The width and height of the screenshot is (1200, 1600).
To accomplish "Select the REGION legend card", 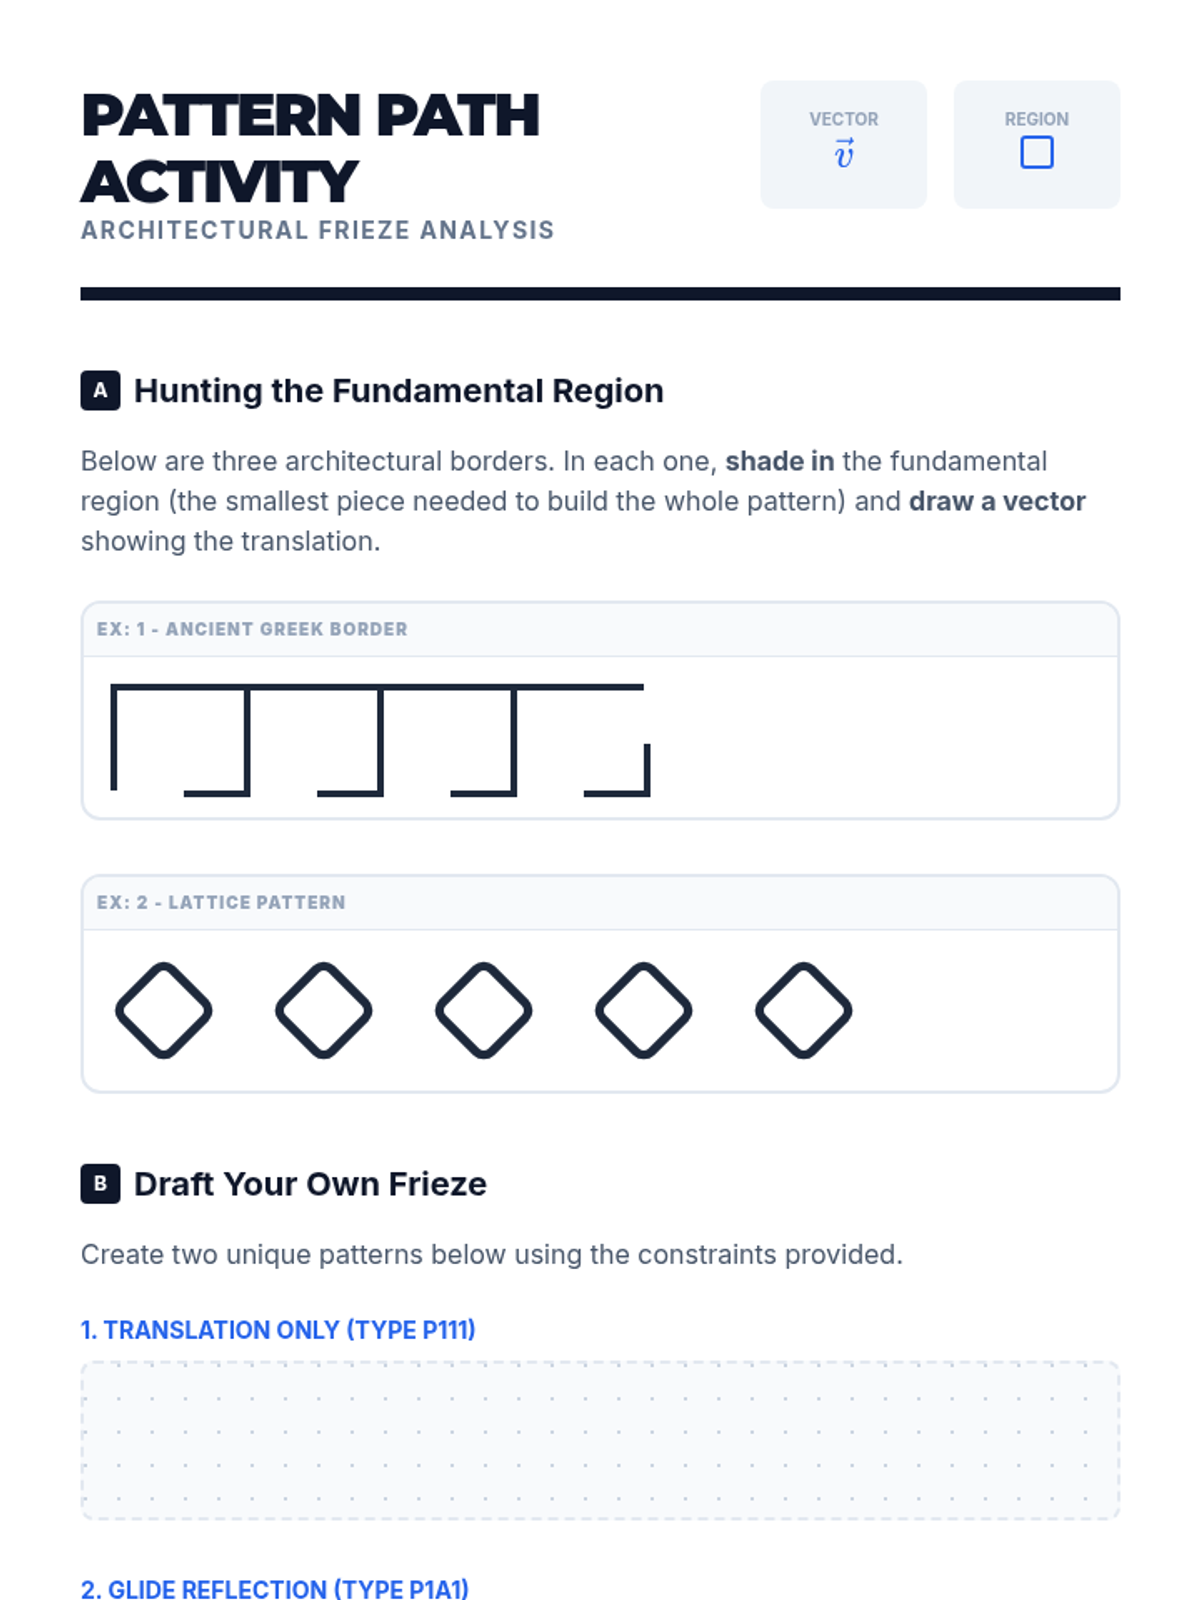I will pyautogui.click(x=1037, y=145).
